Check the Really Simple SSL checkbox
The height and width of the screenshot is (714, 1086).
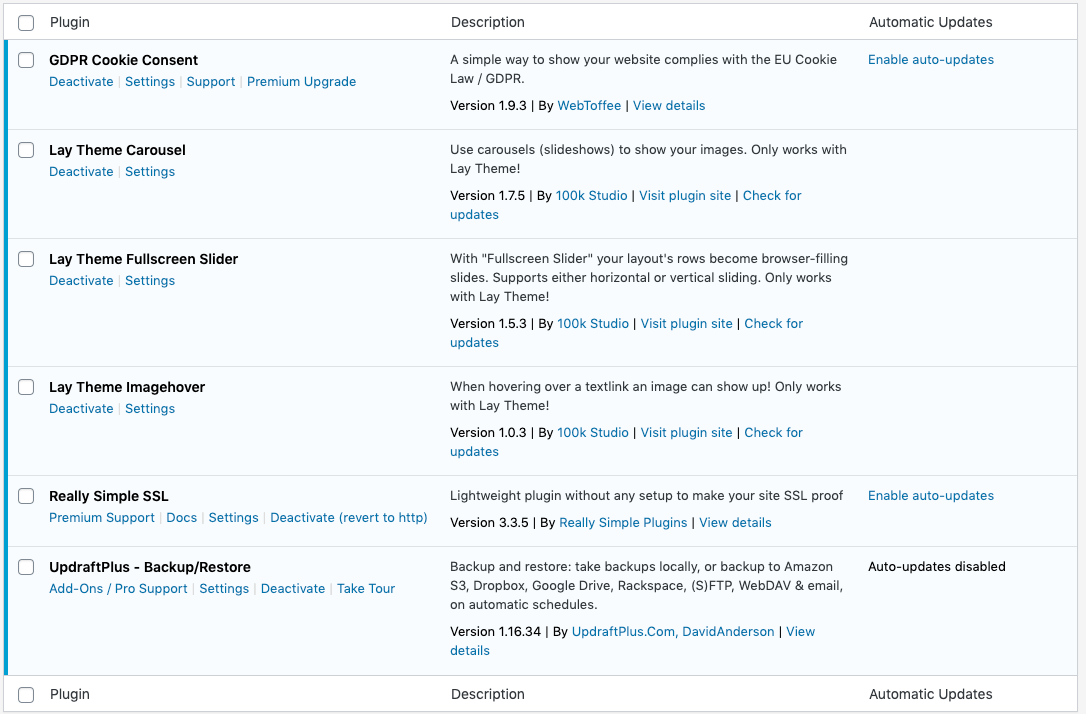click(26, 496)
